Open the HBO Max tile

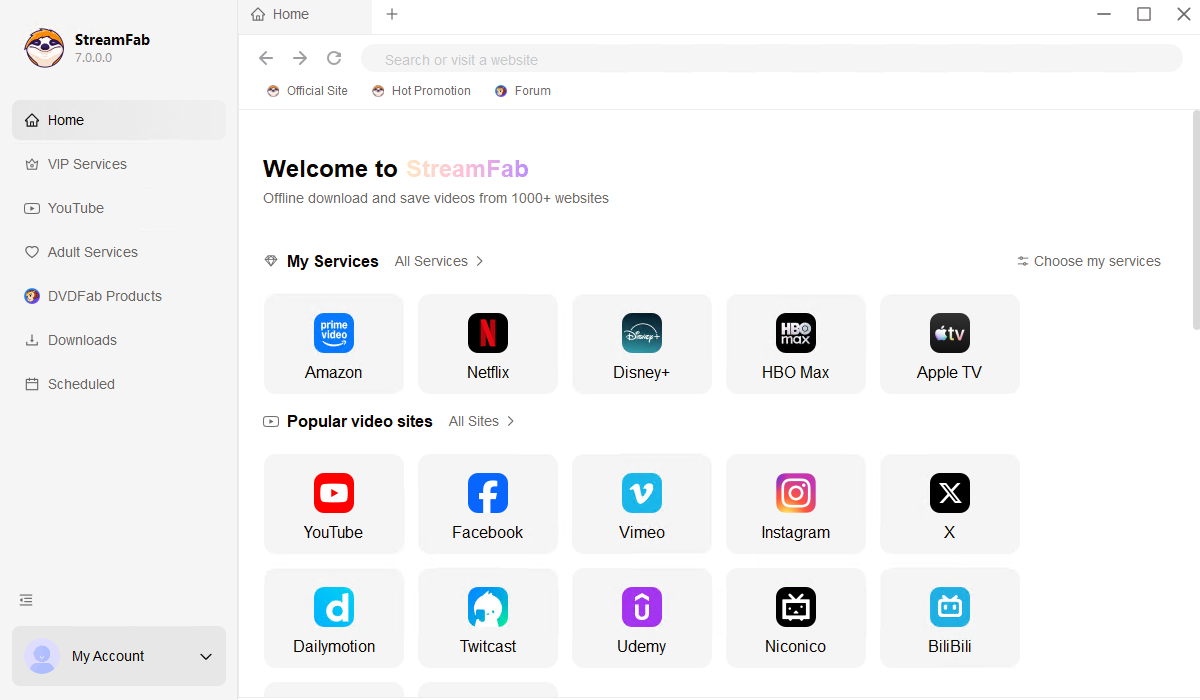796,343
